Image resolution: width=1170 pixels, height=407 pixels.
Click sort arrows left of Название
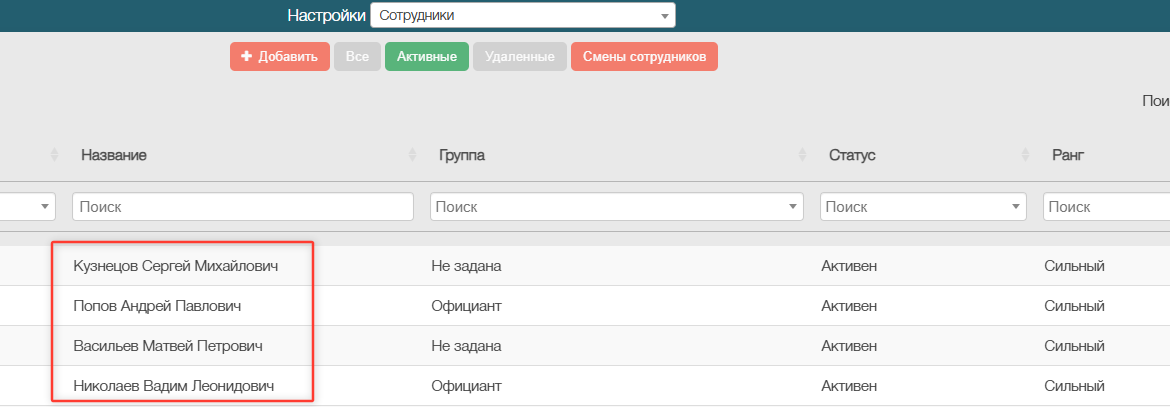(54, 155)
